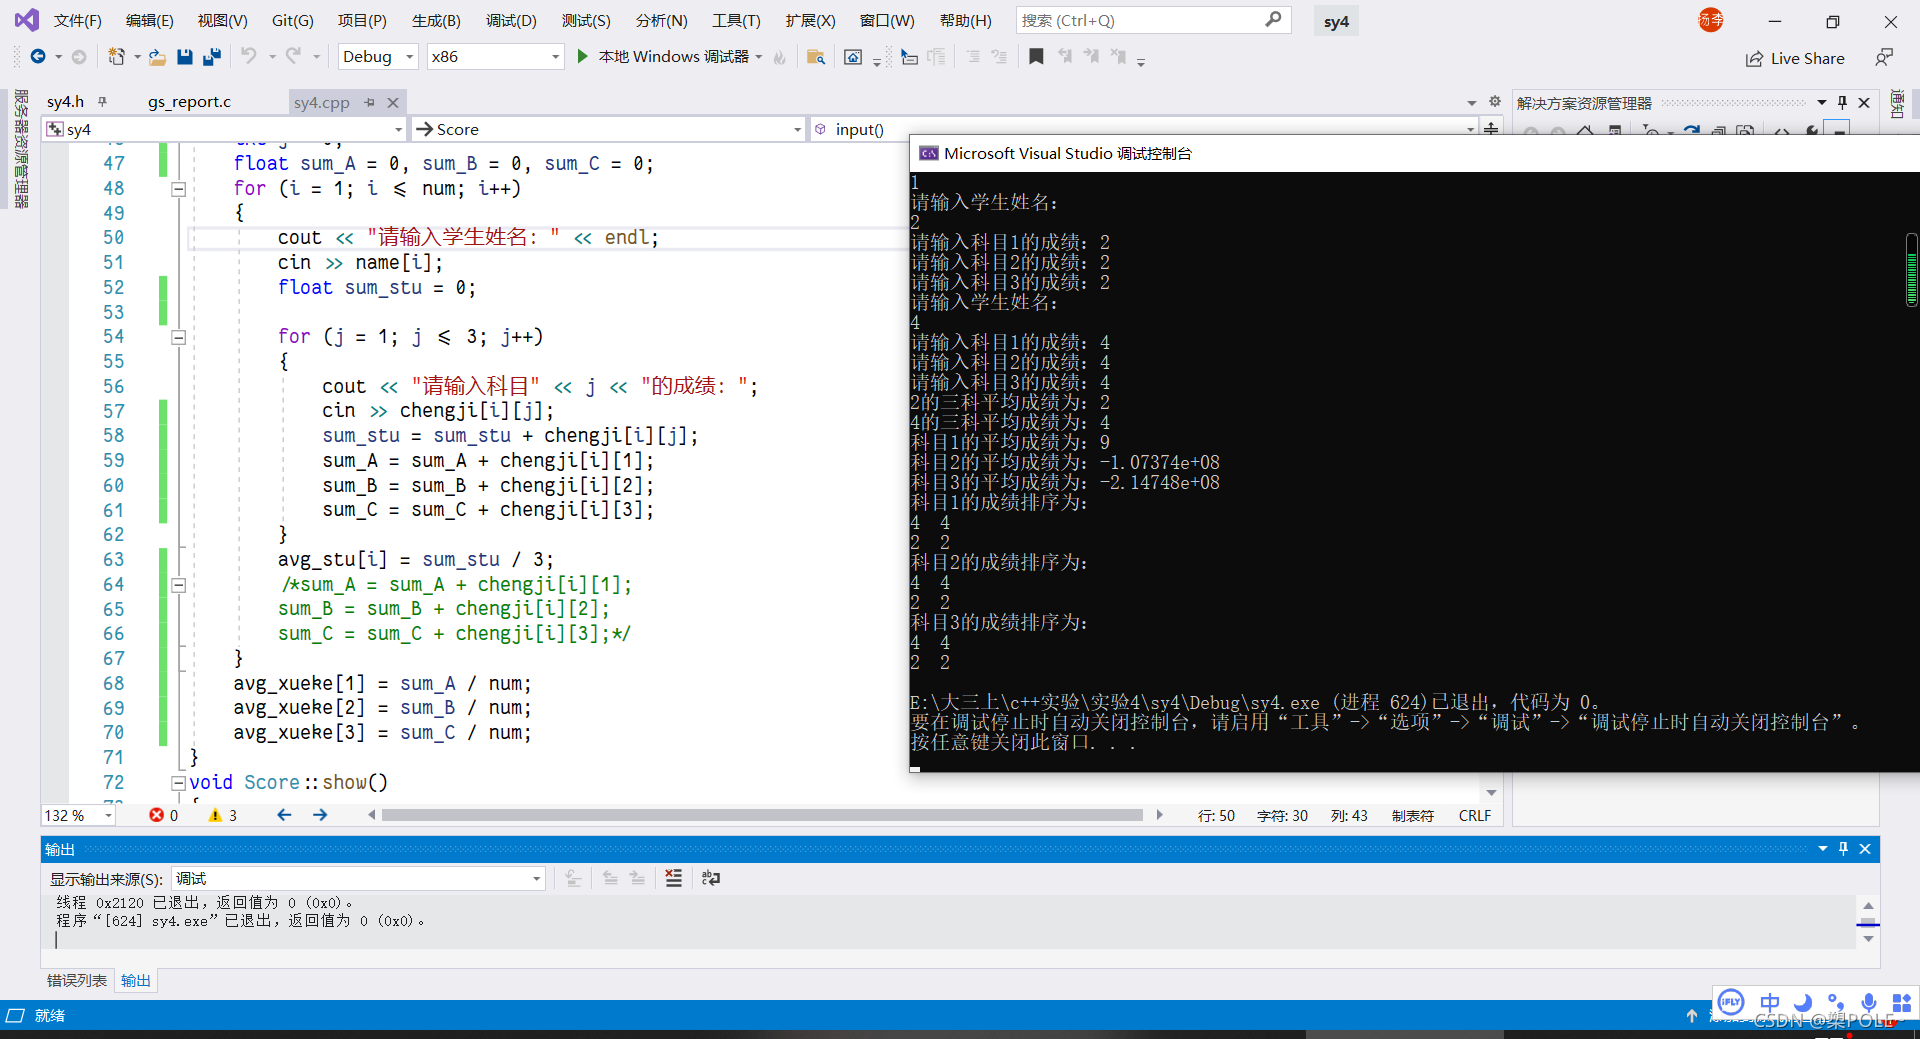
Task: Collapse the Score::show function at line 72
Action: [179, 783]
